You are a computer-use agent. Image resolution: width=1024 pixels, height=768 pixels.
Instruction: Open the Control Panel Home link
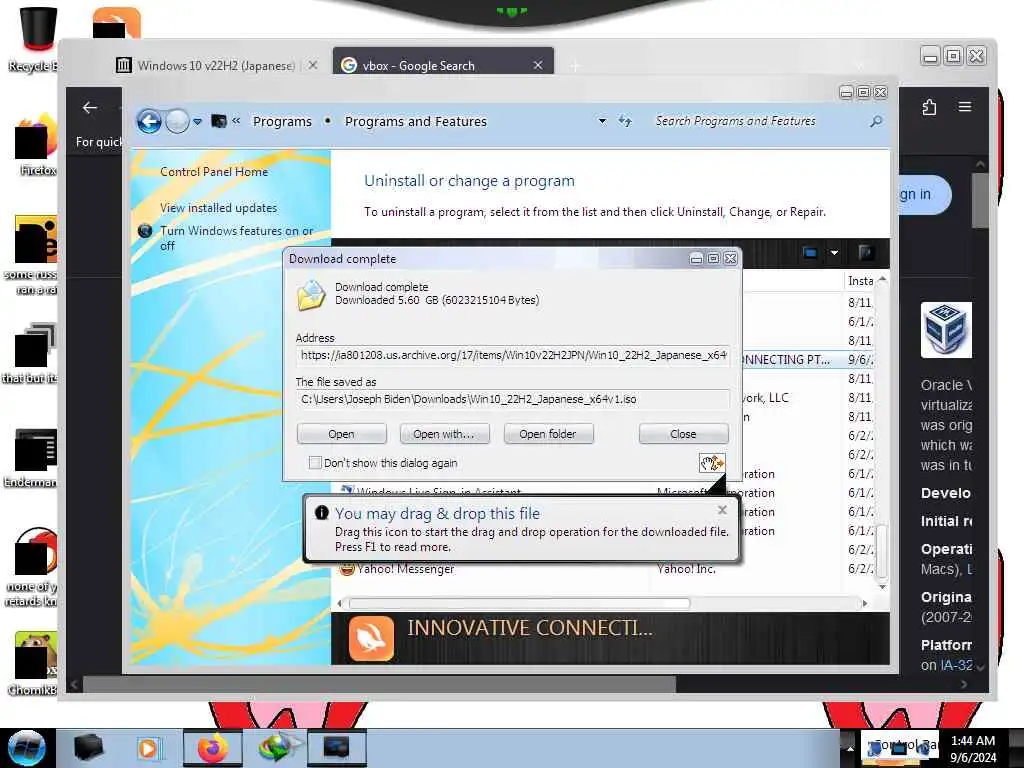coord(214,172)
